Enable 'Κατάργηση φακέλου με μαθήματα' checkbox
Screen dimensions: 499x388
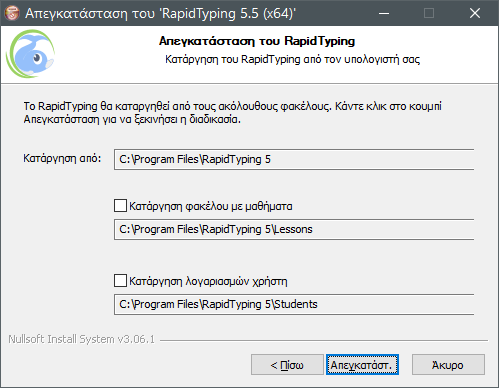120,206
